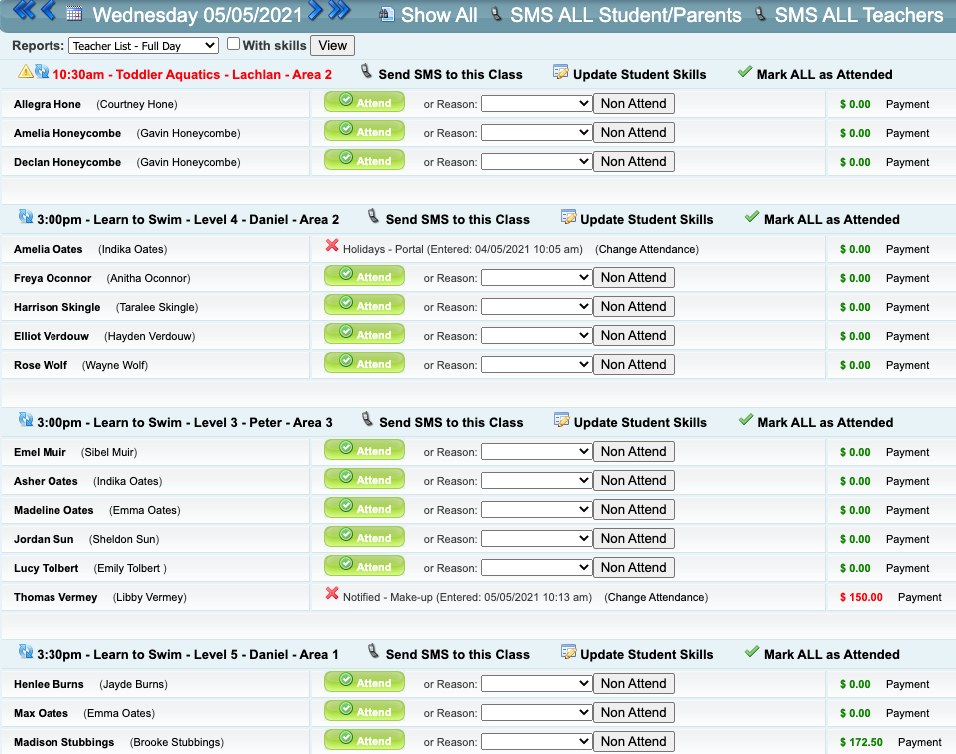Click Non Attend for Asher Oates
956x754 pixels.
click(633, 480)
